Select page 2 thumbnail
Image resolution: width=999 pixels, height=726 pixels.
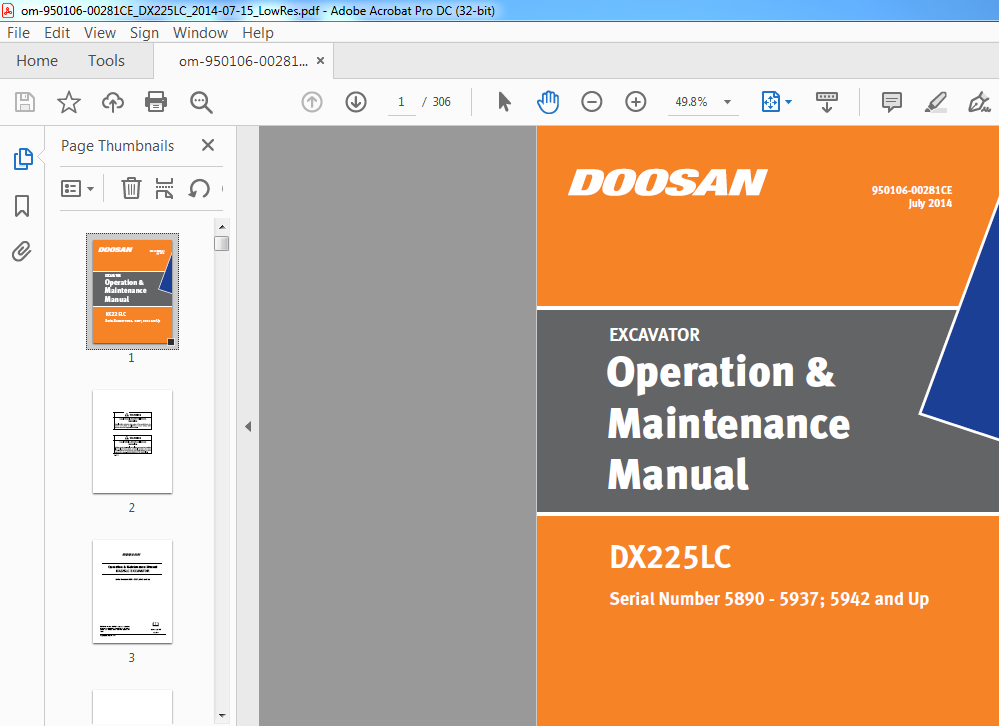(x=133, y=441)
